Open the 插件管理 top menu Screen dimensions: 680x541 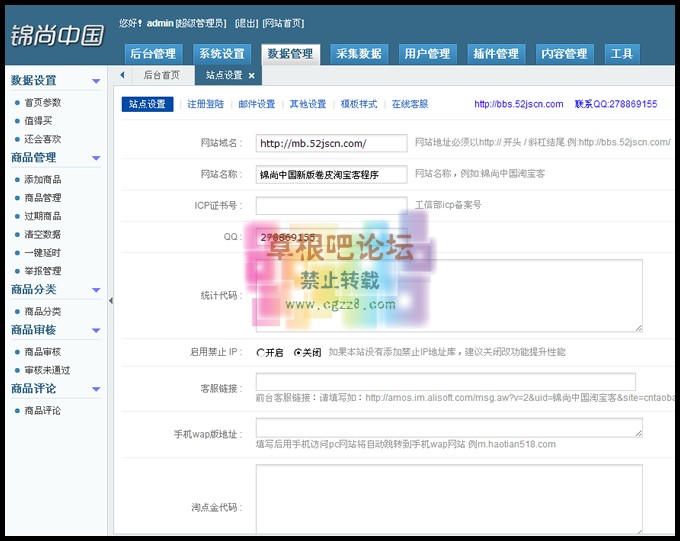[496, 54]
